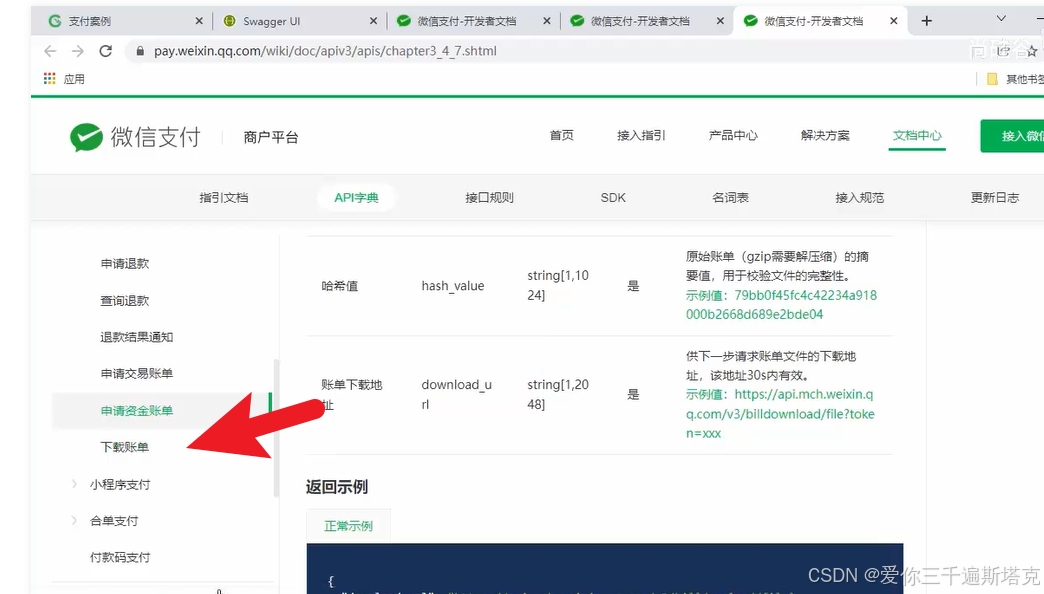Screen dimensions: 1044x594
Task: Expand the 合单支付 chevron
Action: coord(74,520)
